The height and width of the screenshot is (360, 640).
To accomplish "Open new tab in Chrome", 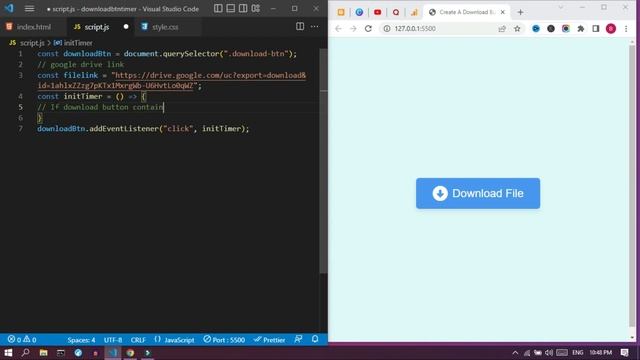I will point(520,12).
